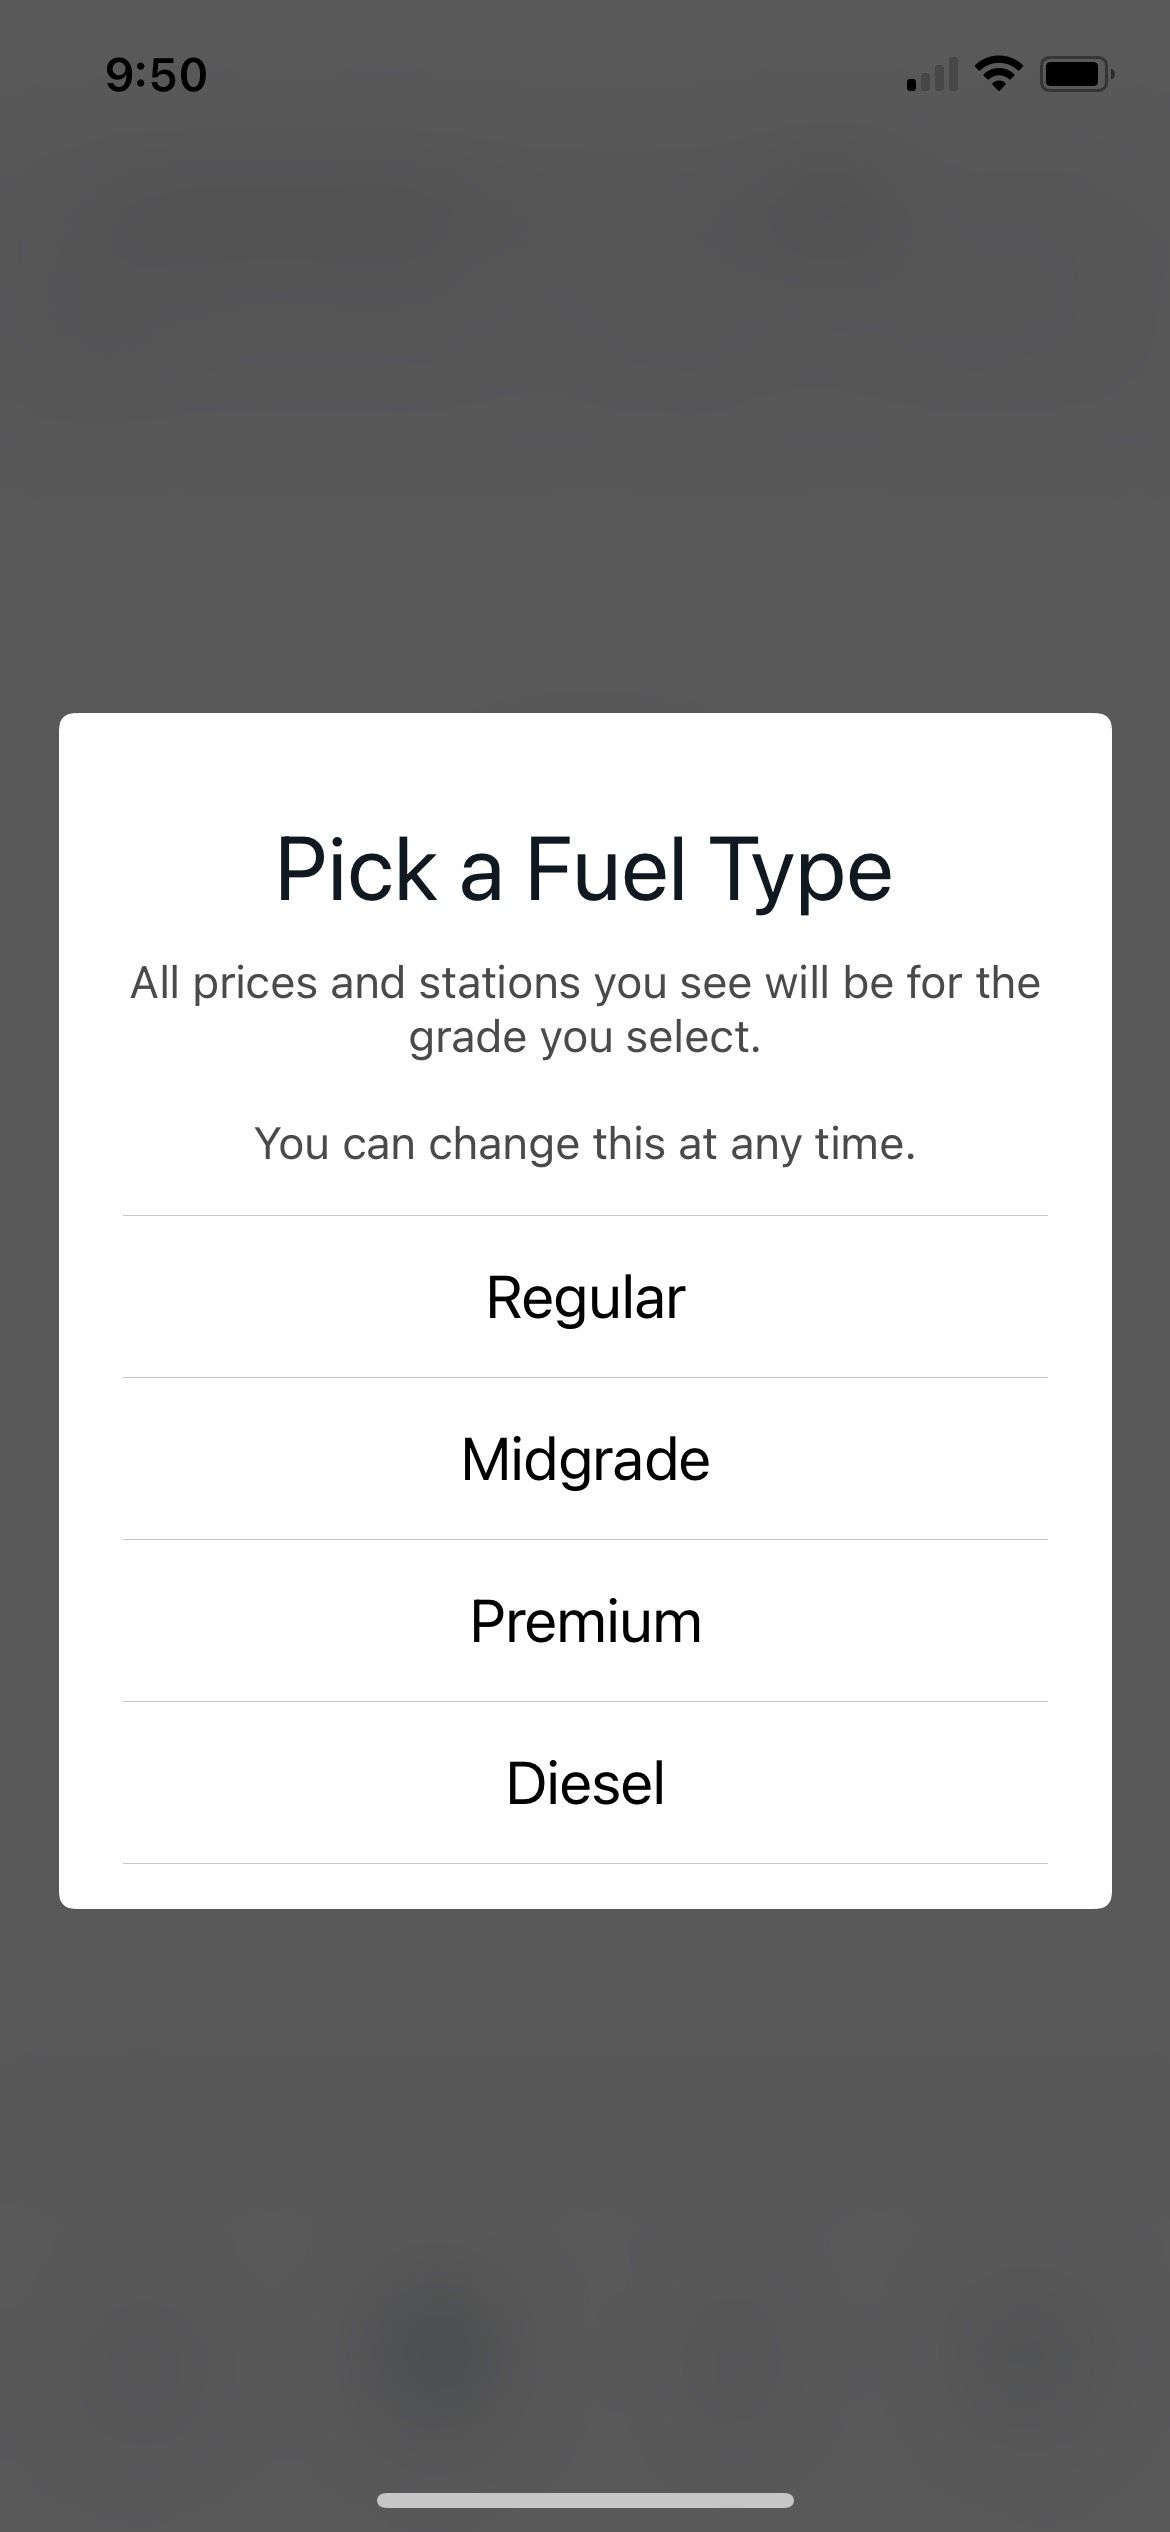This screenshot has height=2532, width=1170.
Task: Set fuel grade to Regular
Action: [x=585, y=1297]
